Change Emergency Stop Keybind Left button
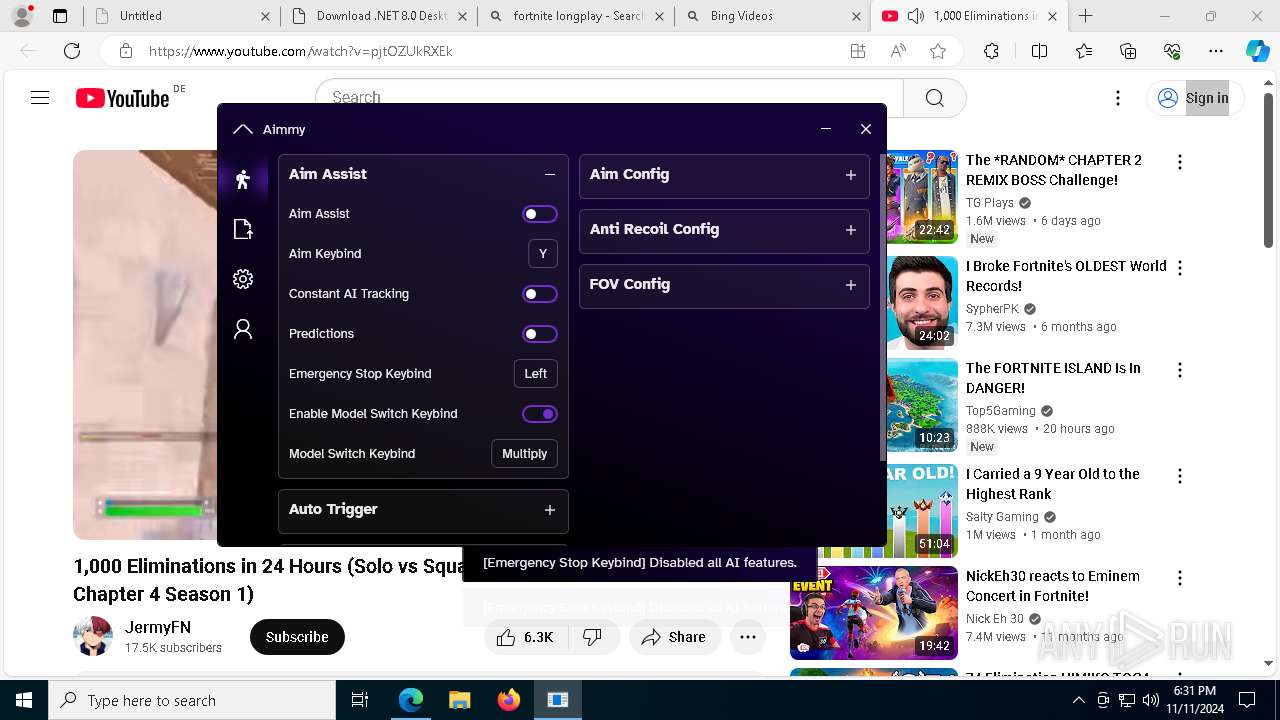This screenshot has width=1280, height=720. [535, 374]
